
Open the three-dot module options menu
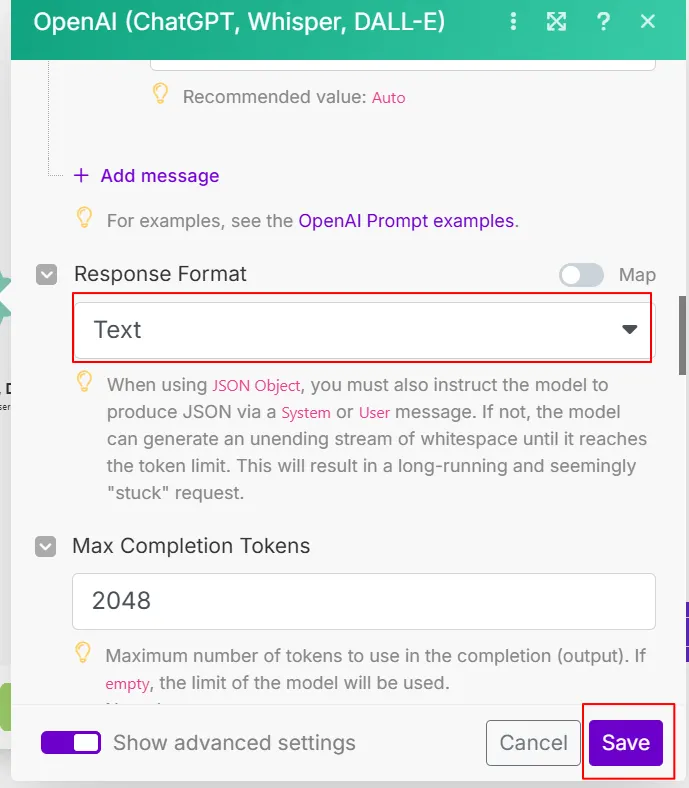click(x=514, y=21)
